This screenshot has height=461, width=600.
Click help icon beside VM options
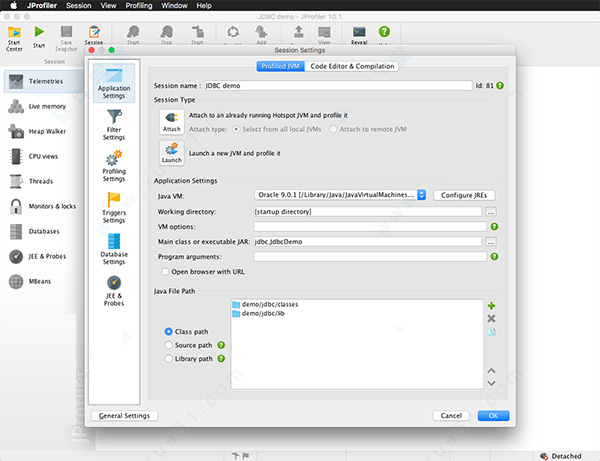point(494,227)
